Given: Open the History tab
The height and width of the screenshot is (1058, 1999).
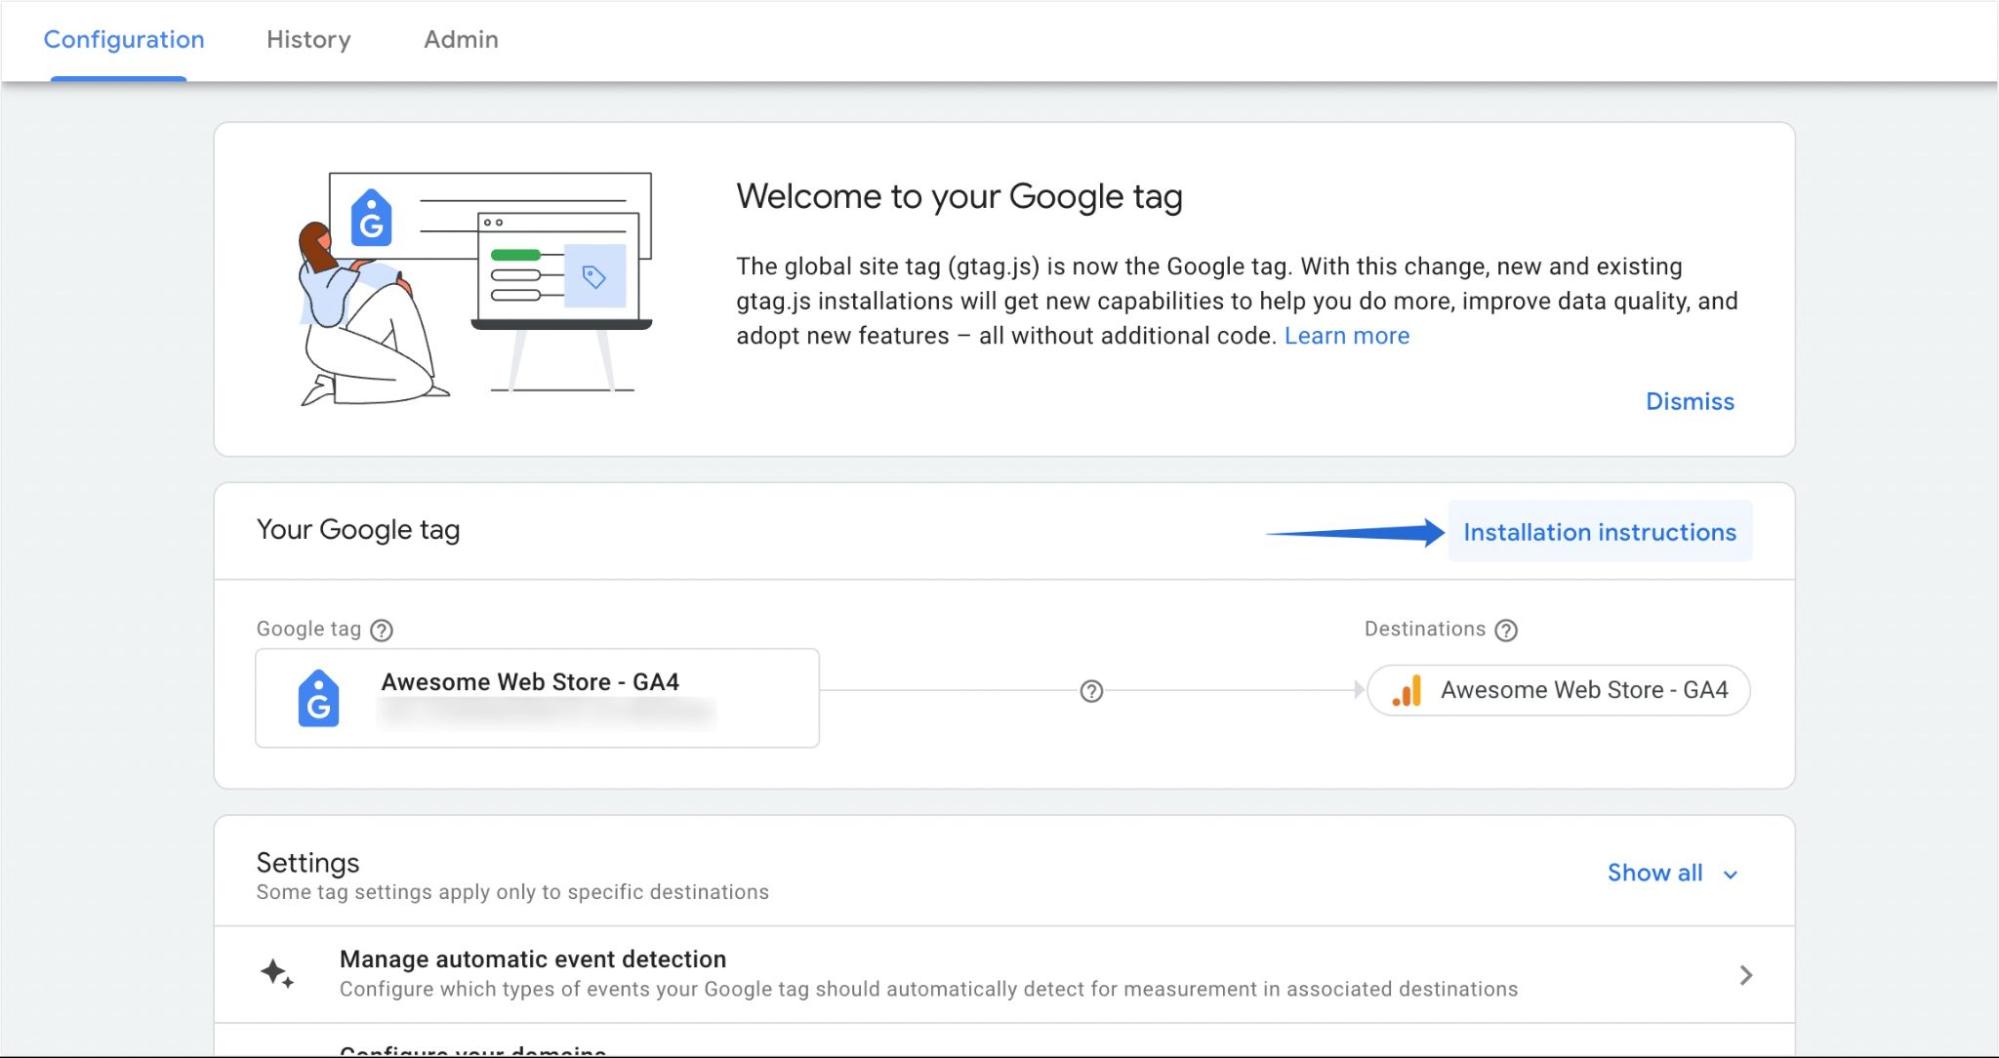Looking at the screenshot, I should pos(308,40).
